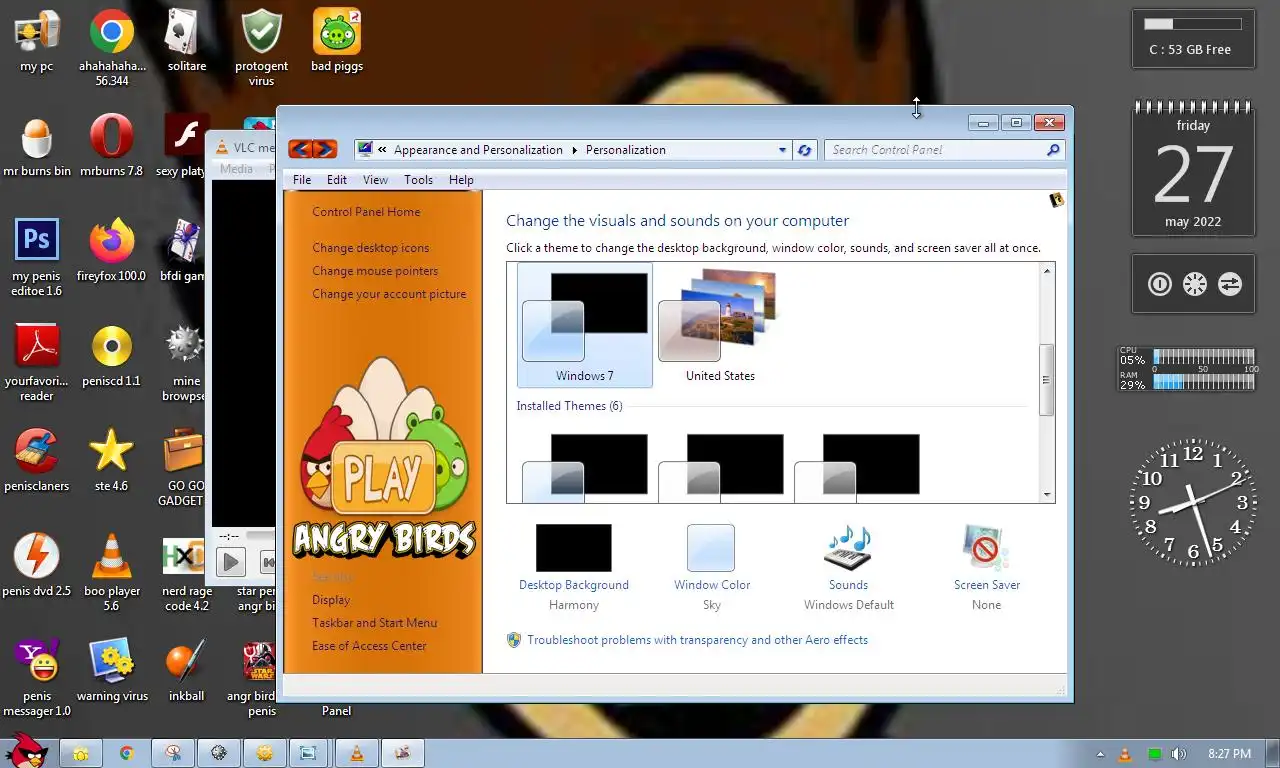Open the solitare card game icon
The height and width of the screenshot is (768, 1280).
click(x=187, y=41)
